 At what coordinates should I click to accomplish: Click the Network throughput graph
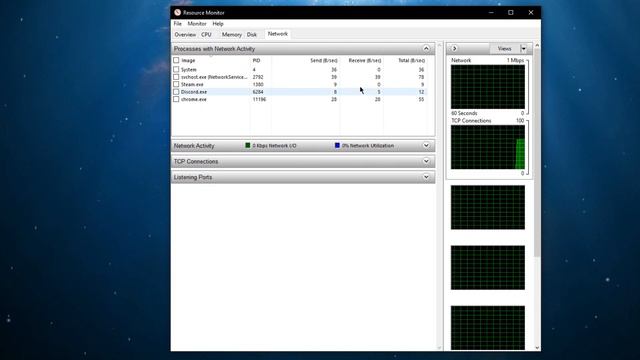coord(488,87)
